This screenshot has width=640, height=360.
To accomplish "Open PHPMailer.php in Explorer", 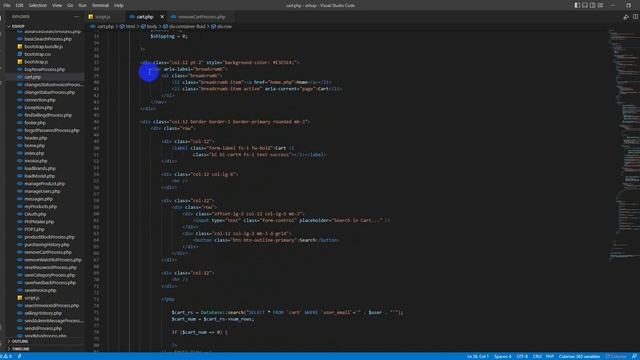I will click(x=39, y=222).
